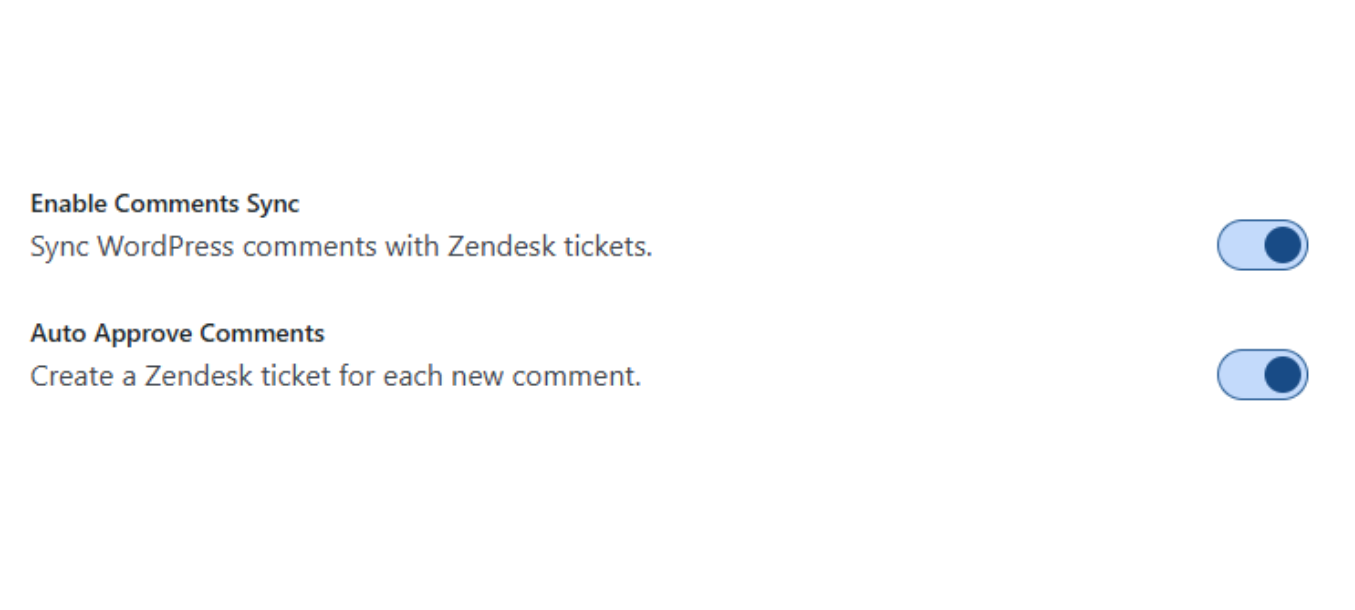Viewport: 1355px width, 610px height.
Task: Click the light track of Comments Sync switch
Action: coord(1239,245)
